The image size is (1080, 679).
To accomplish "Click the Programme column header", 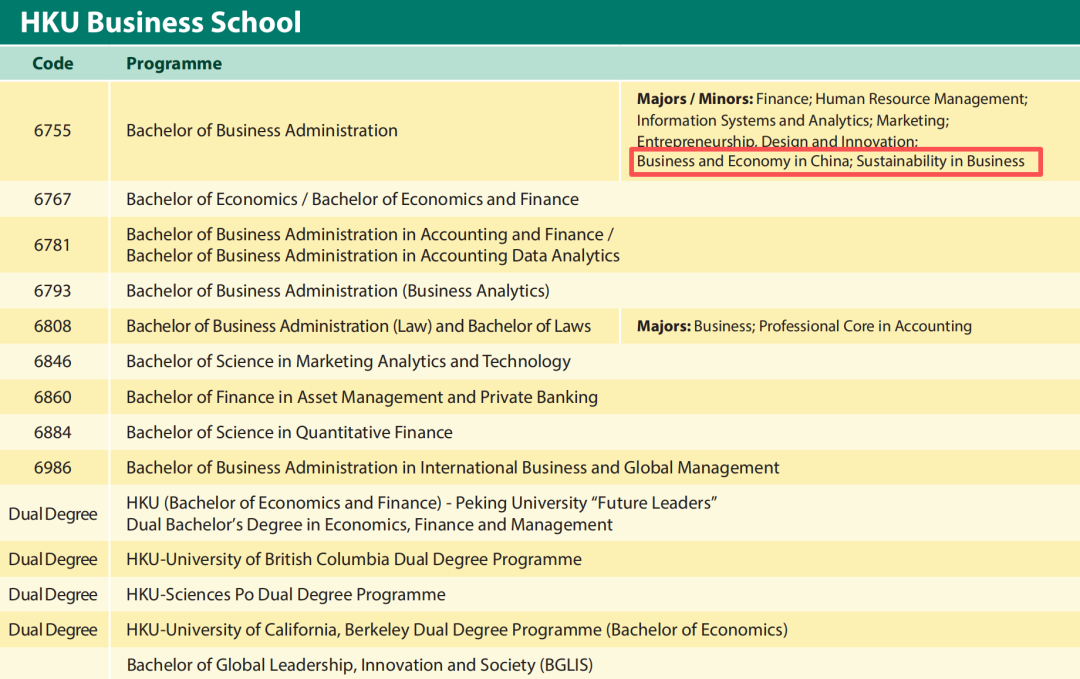I will tap(174, 63).
